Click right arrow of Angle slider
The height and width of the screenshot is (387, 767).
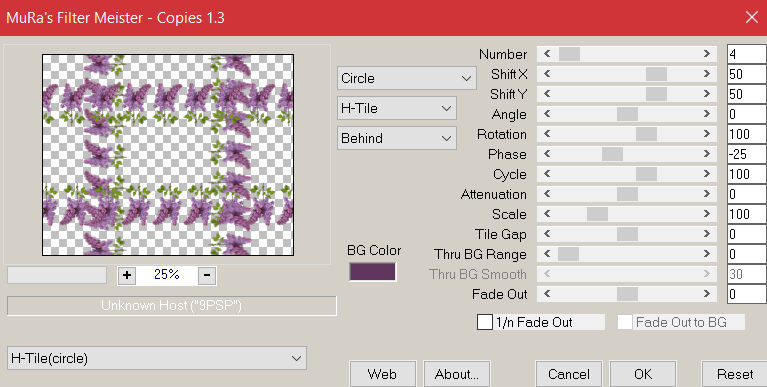707,114
